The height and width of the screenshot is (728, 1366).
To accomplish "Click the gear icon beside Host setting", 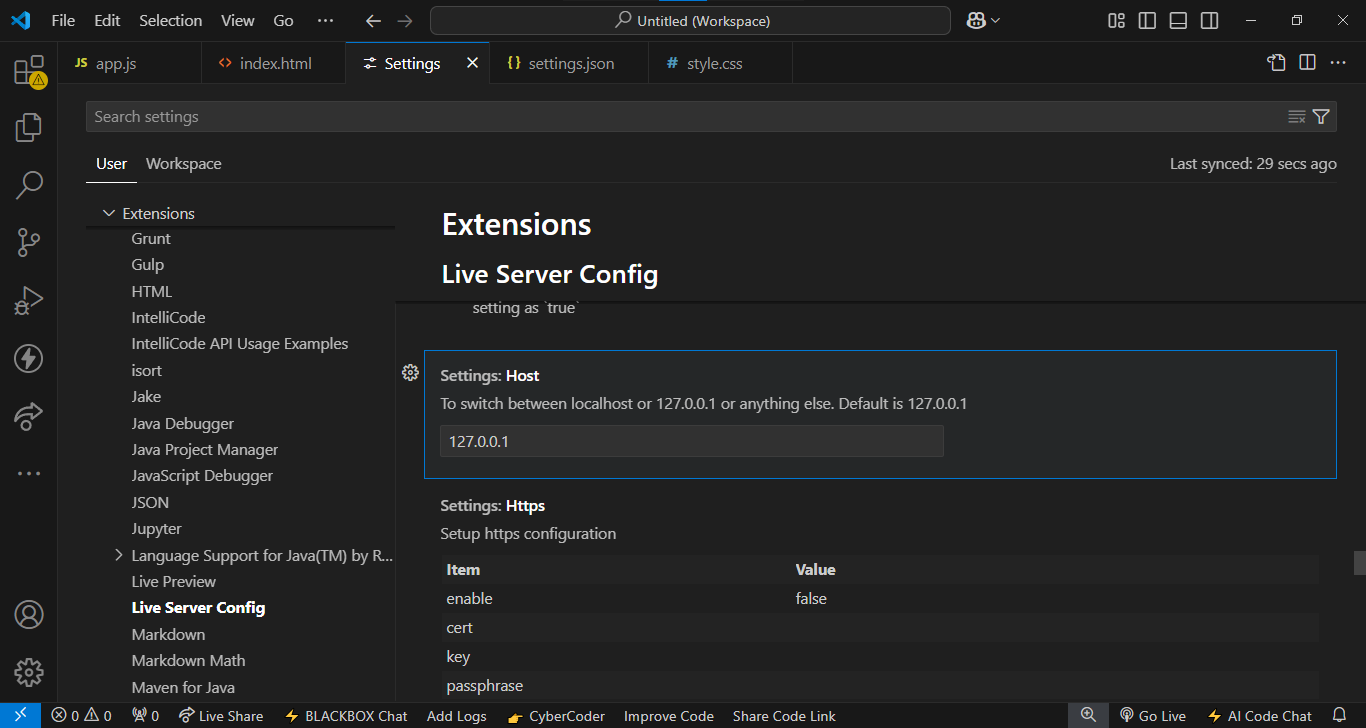I will [x=410, y=373].
